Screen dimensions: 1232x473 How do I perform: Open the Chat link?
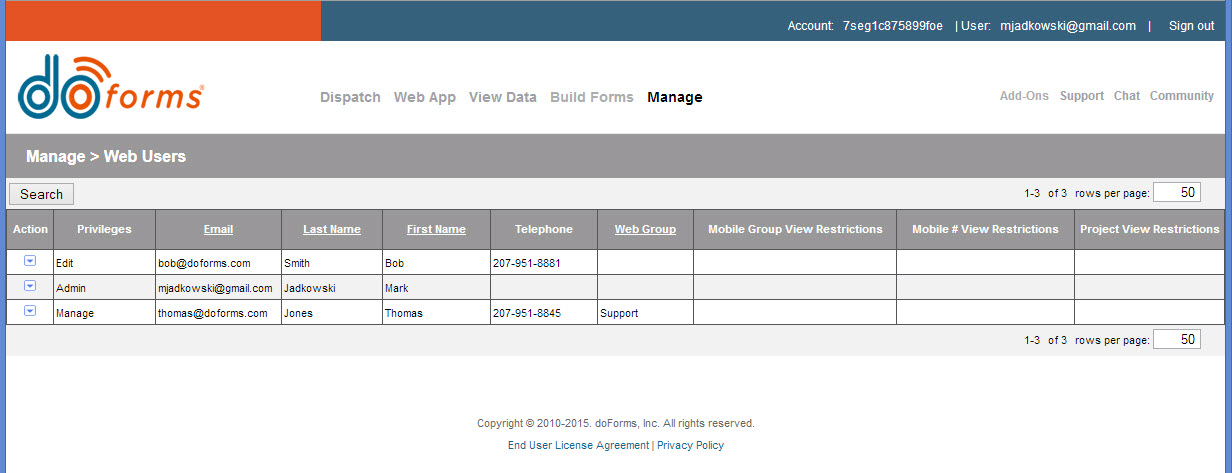(x=1127, y=96)
